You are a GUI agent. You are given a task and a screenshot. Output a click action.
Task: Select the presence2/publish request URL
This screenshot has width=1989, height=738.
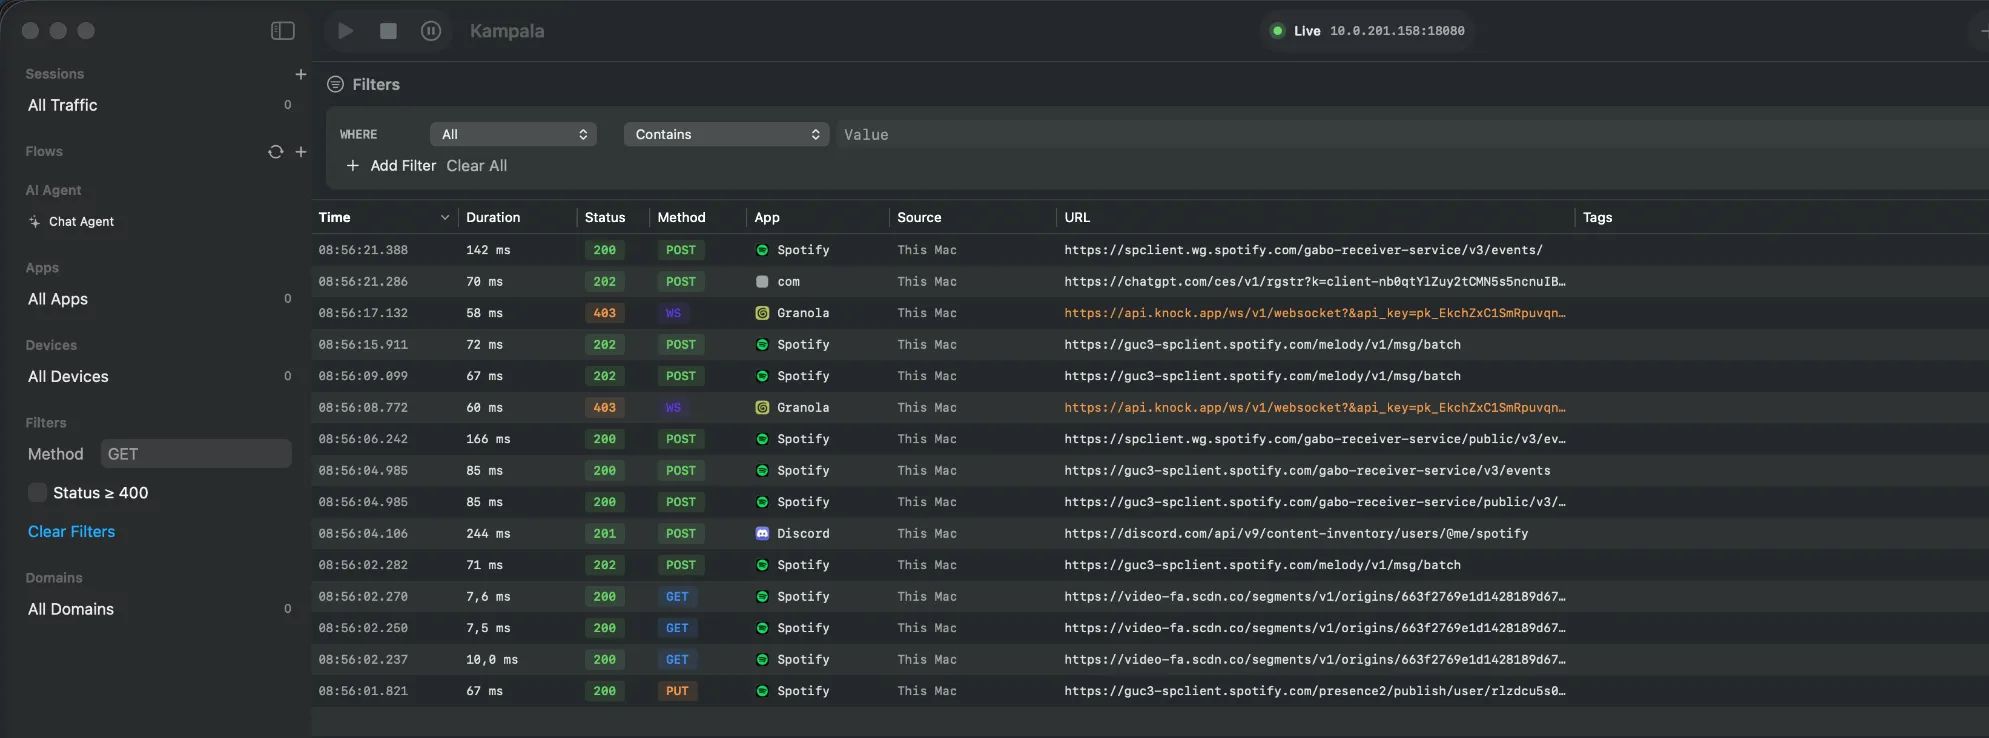coord(1315,691)
